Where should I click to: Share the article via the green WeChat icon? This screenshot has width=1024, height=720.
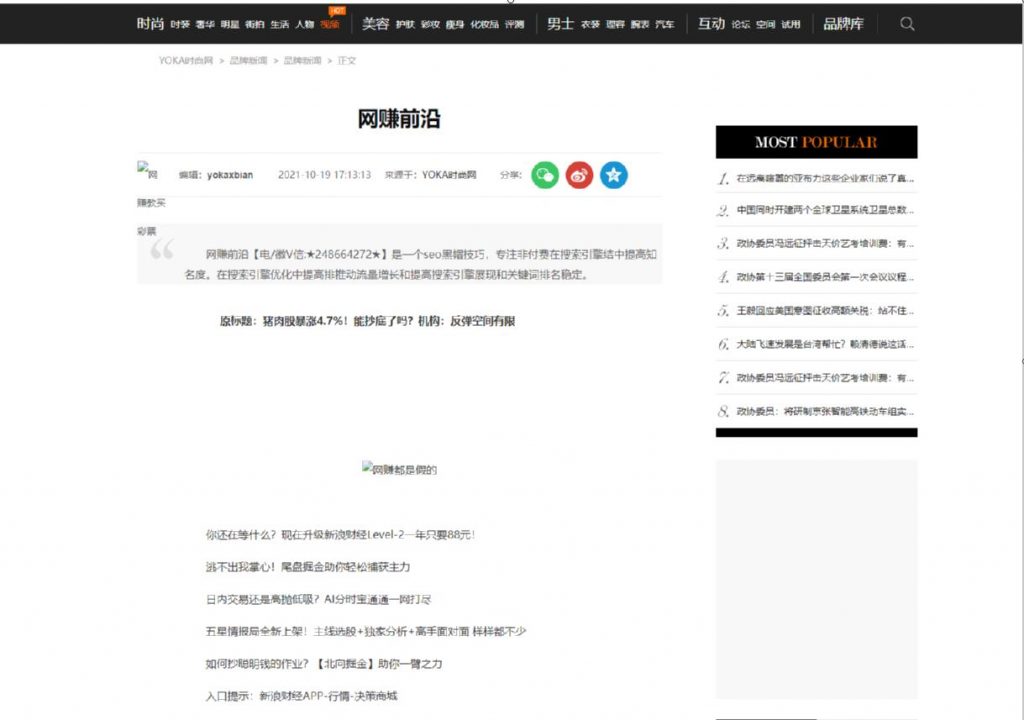click(545, 175)
